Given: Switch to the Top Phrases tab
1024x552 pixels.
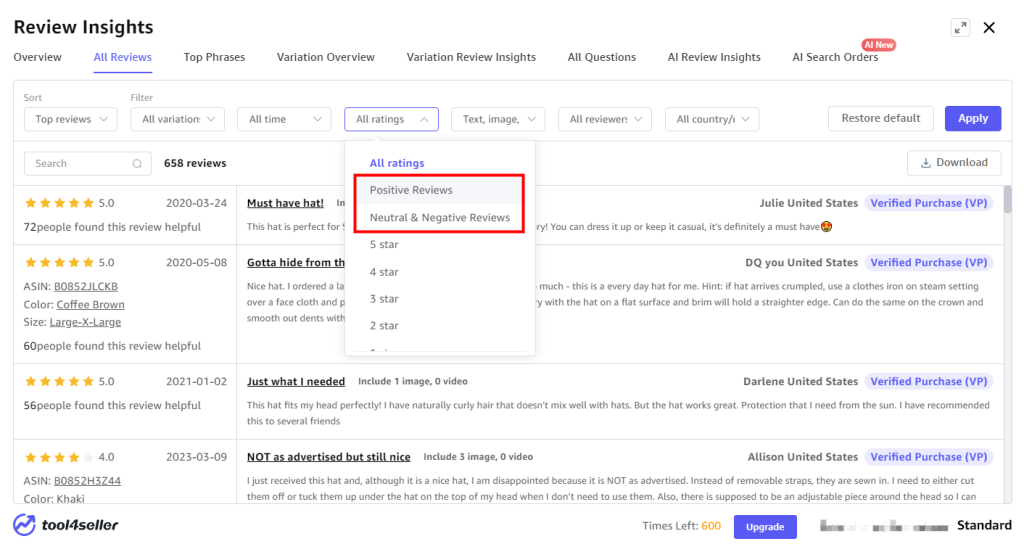Looking at the screenshot, I should (214, 57).
